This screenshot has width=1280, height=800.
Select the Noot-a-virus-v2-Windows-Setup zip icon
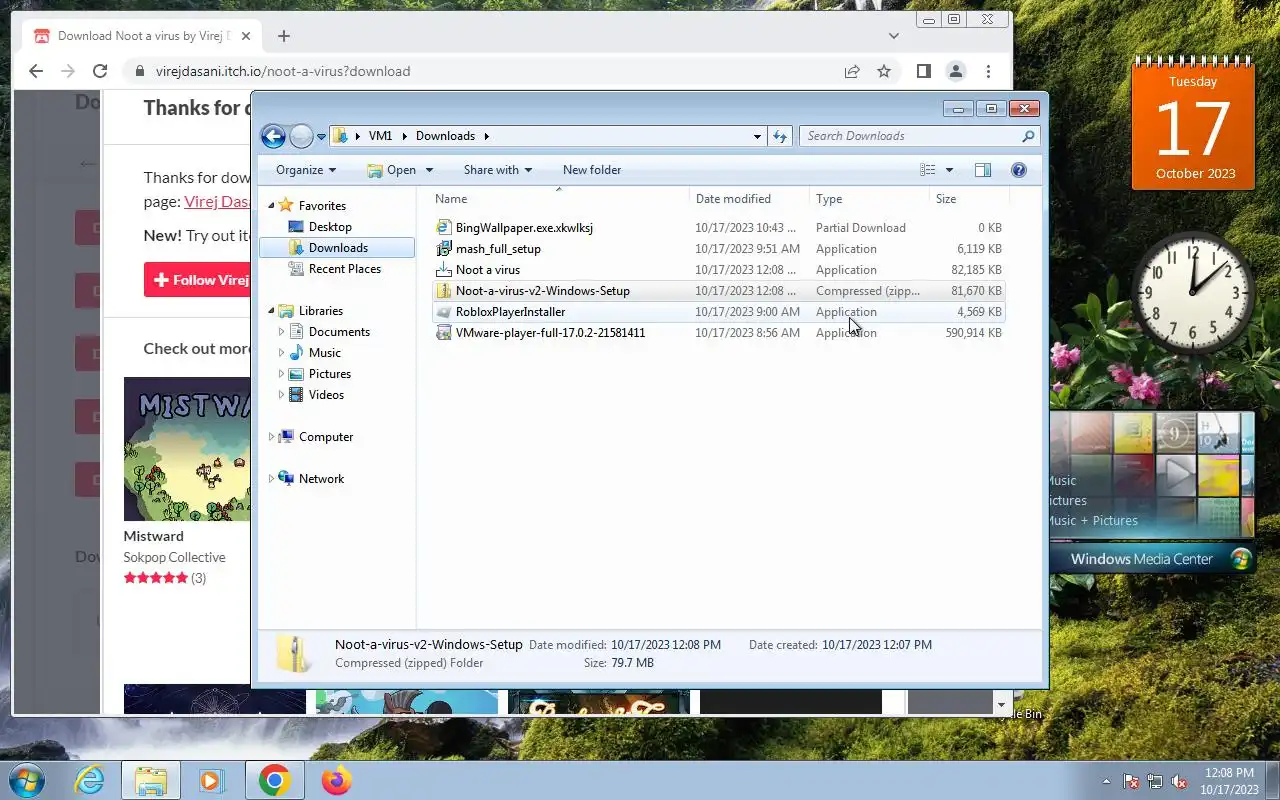445,291
